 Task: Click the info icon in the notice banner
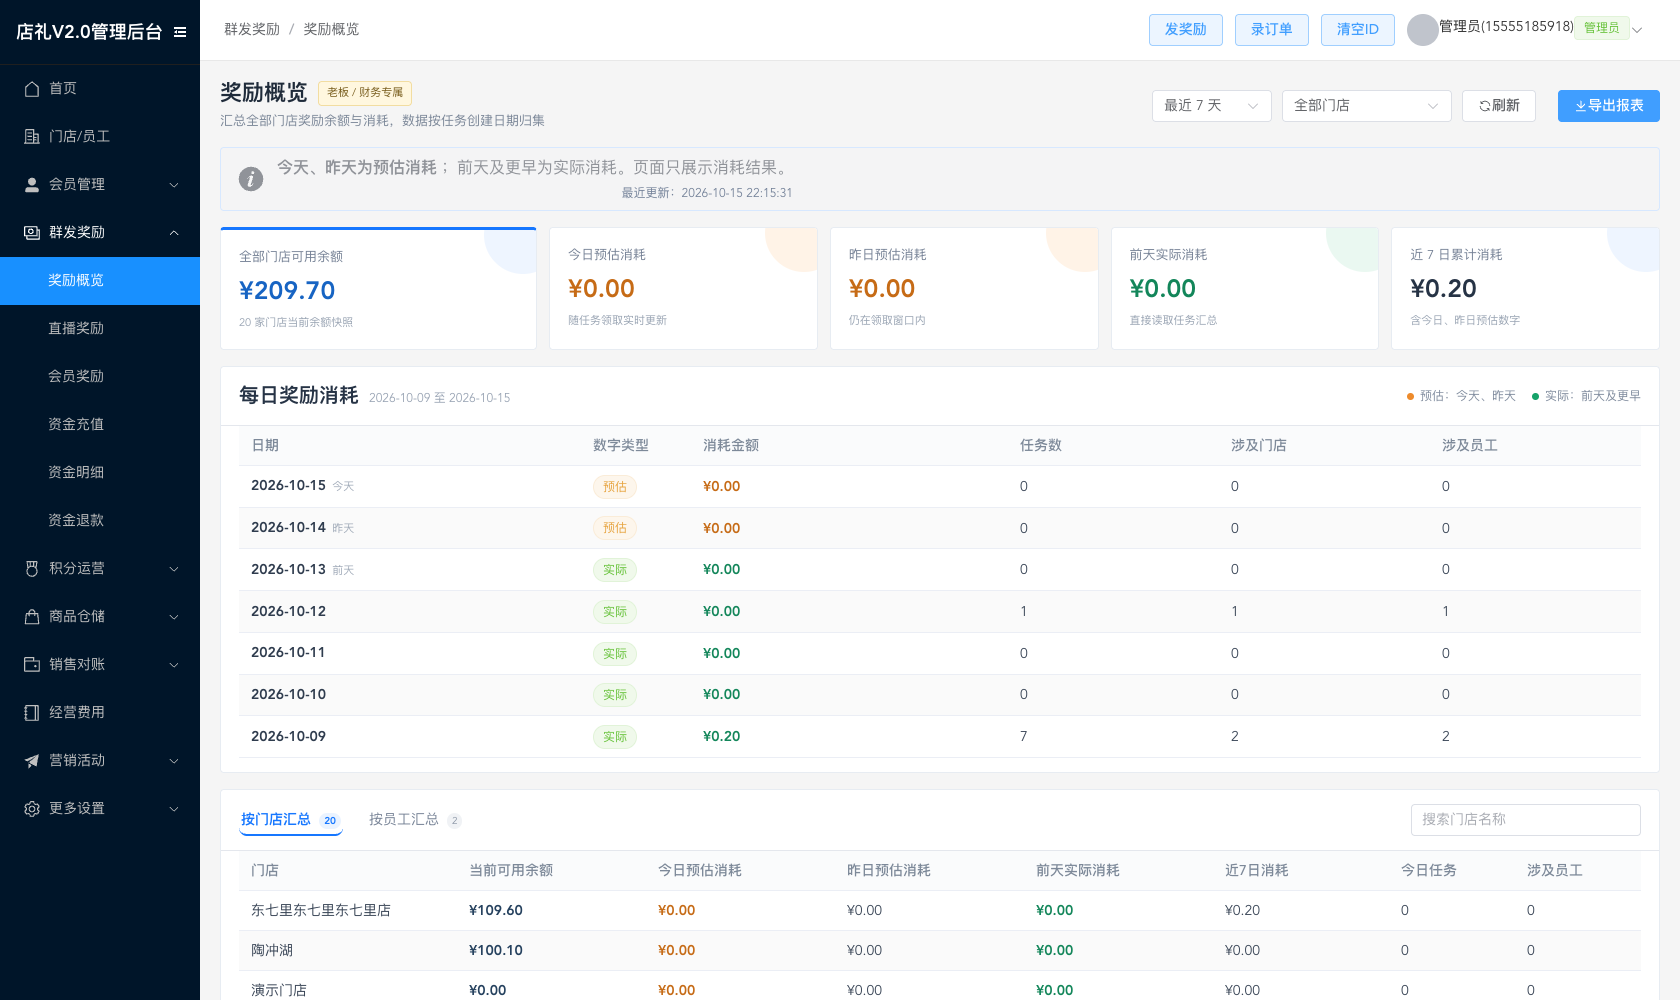[251, 179]
